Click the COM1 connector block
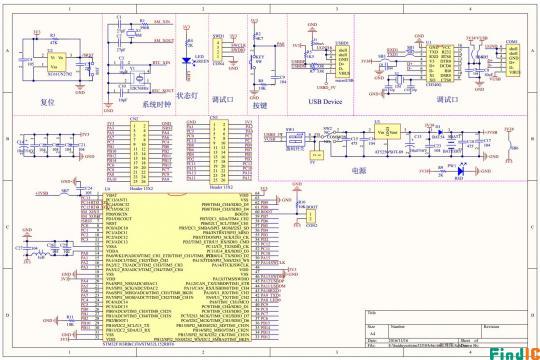Image resolution: width=540 pixels, height=360 pixels. pos(513,60)
